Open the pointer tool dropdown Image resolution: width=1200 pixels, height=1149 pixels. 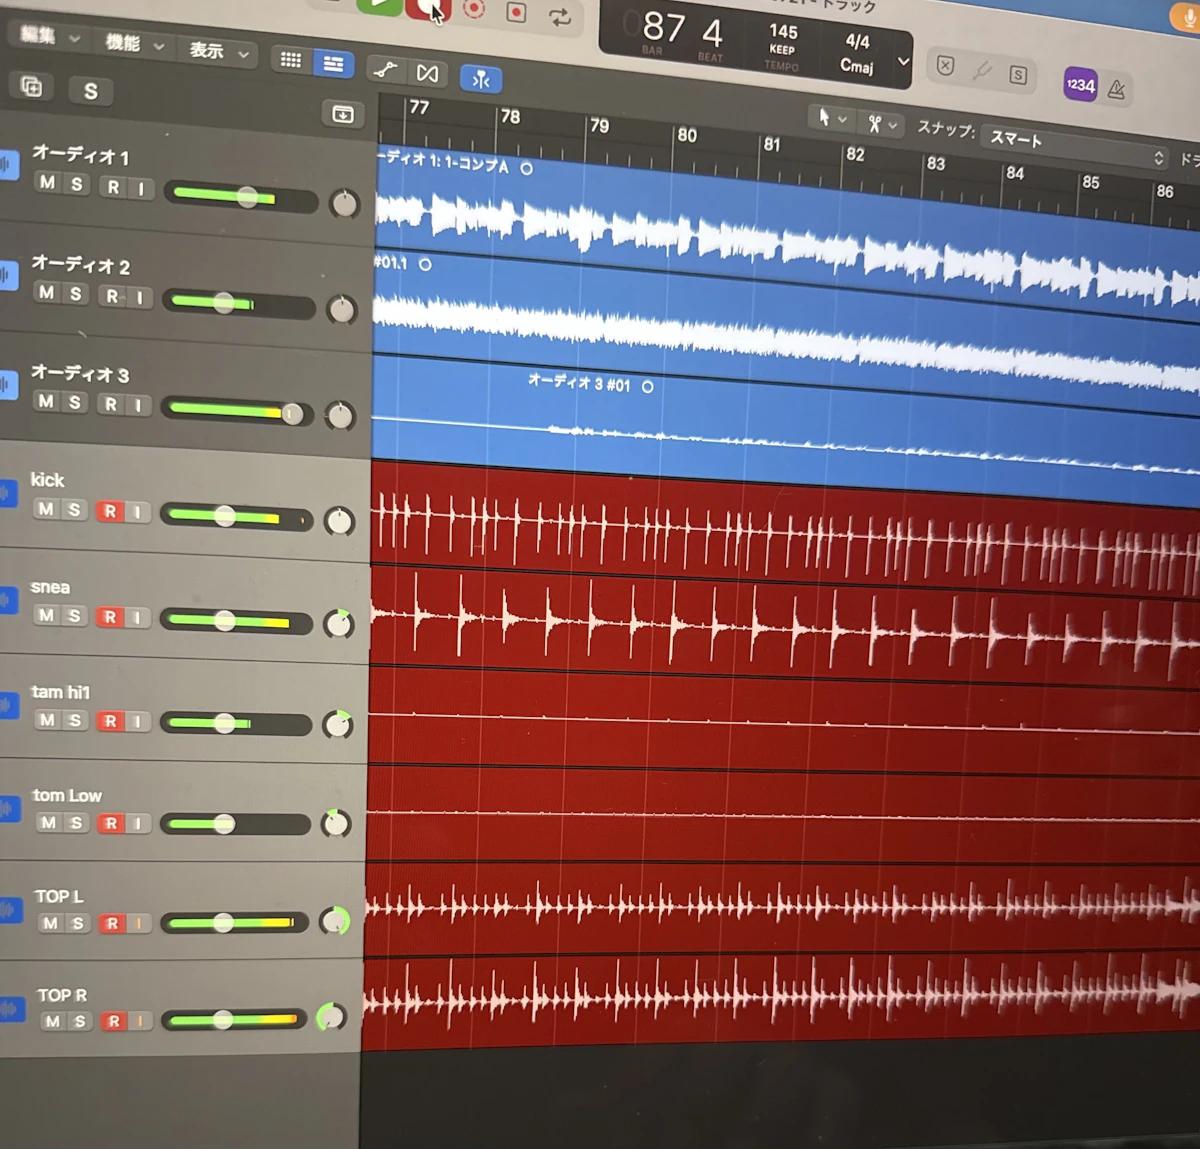pyautogui.click(x=832, y=118)
